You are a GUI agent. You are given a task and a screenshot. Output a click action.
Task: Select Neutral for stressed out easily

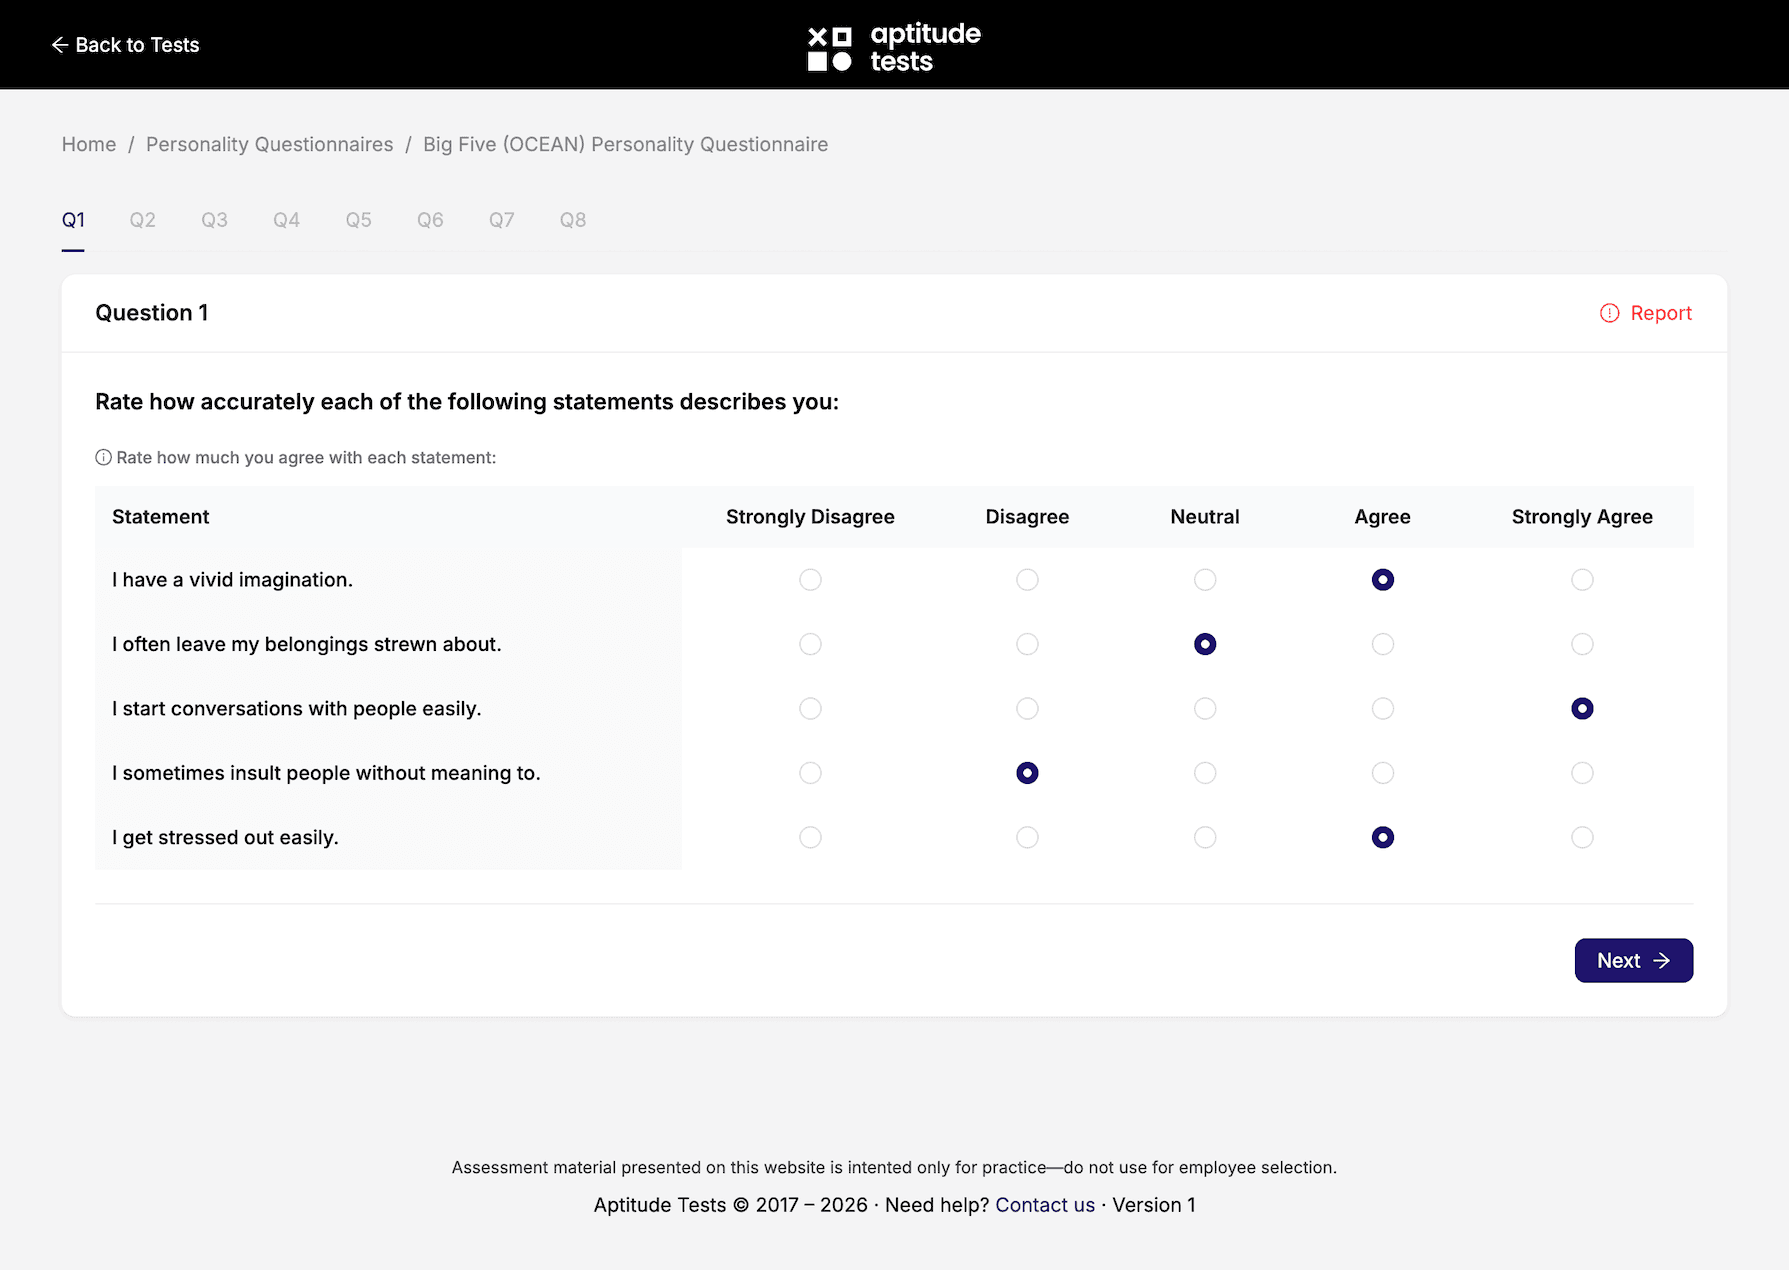1205,837
